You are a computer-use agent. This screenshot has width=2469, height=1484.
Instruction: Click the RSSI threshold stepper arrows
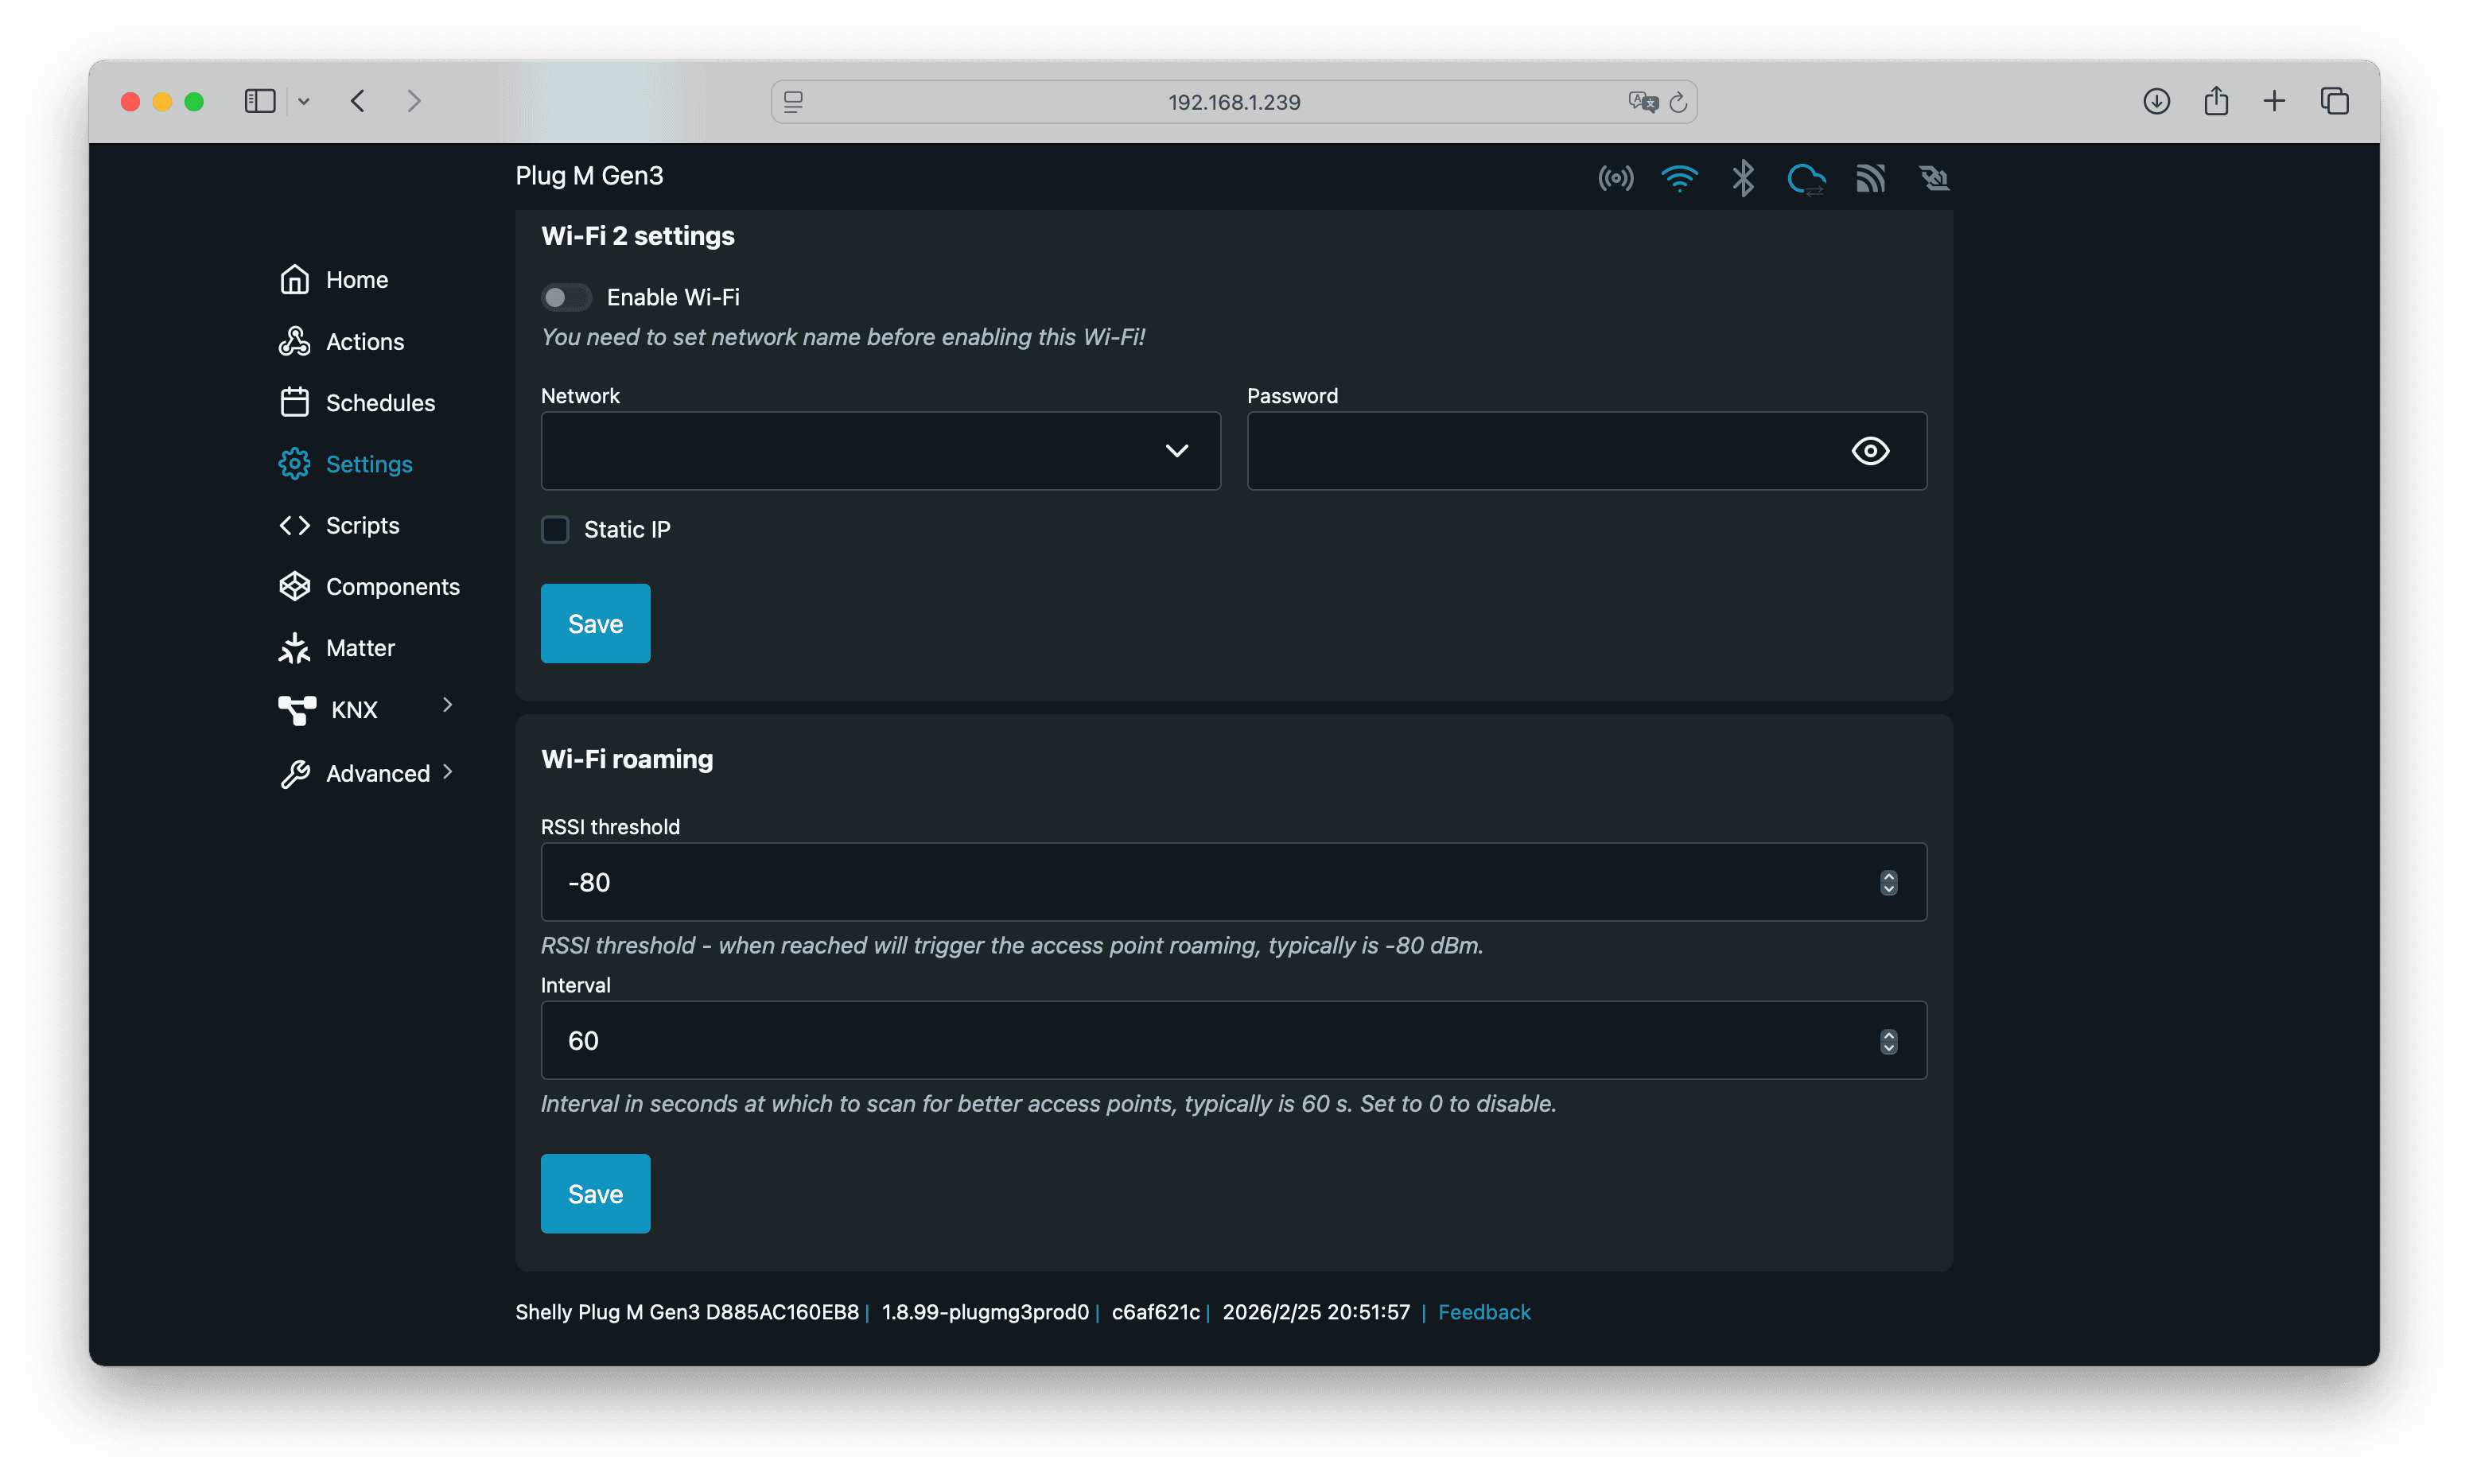(x=1888, y=882)
